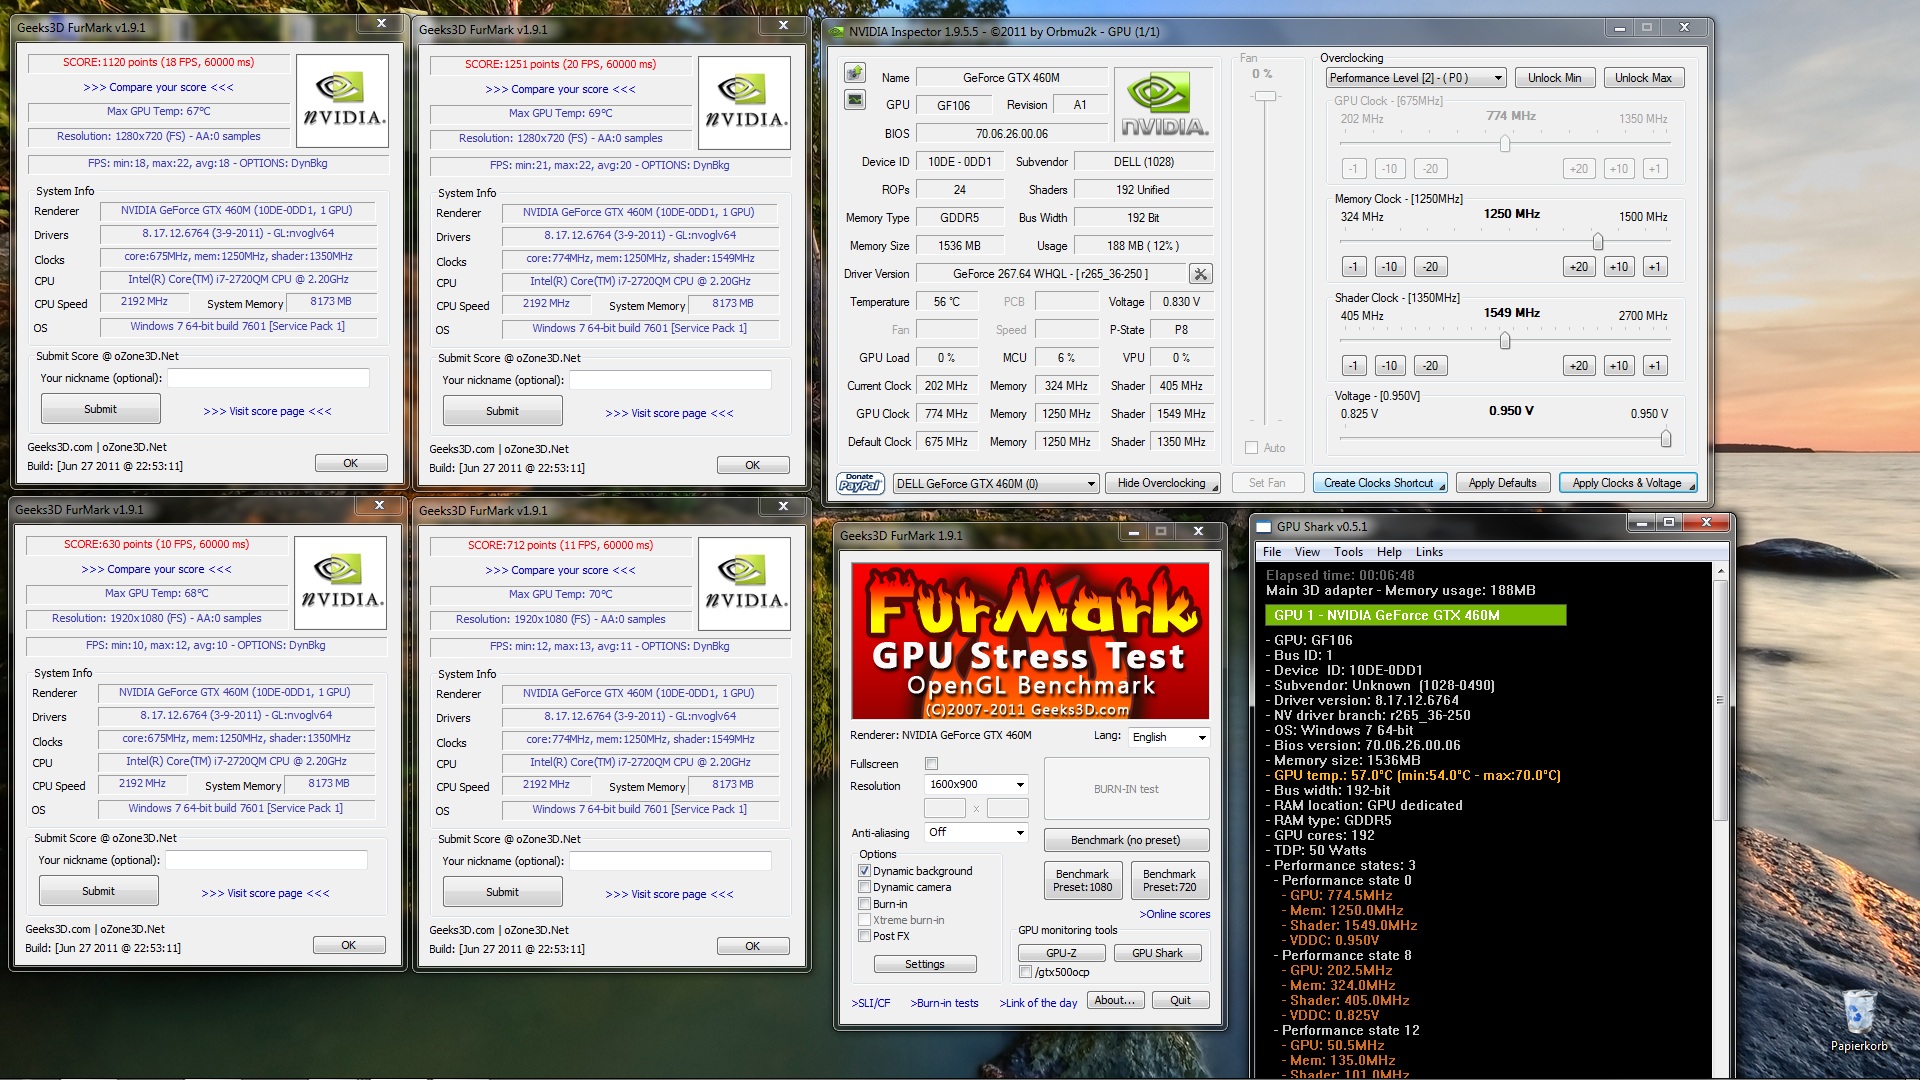Click the NVIDIA logo in NVIDIA Inspector
Image resolution: width=1920 pixels, height=1080 pixels.
coord(1164,105)
